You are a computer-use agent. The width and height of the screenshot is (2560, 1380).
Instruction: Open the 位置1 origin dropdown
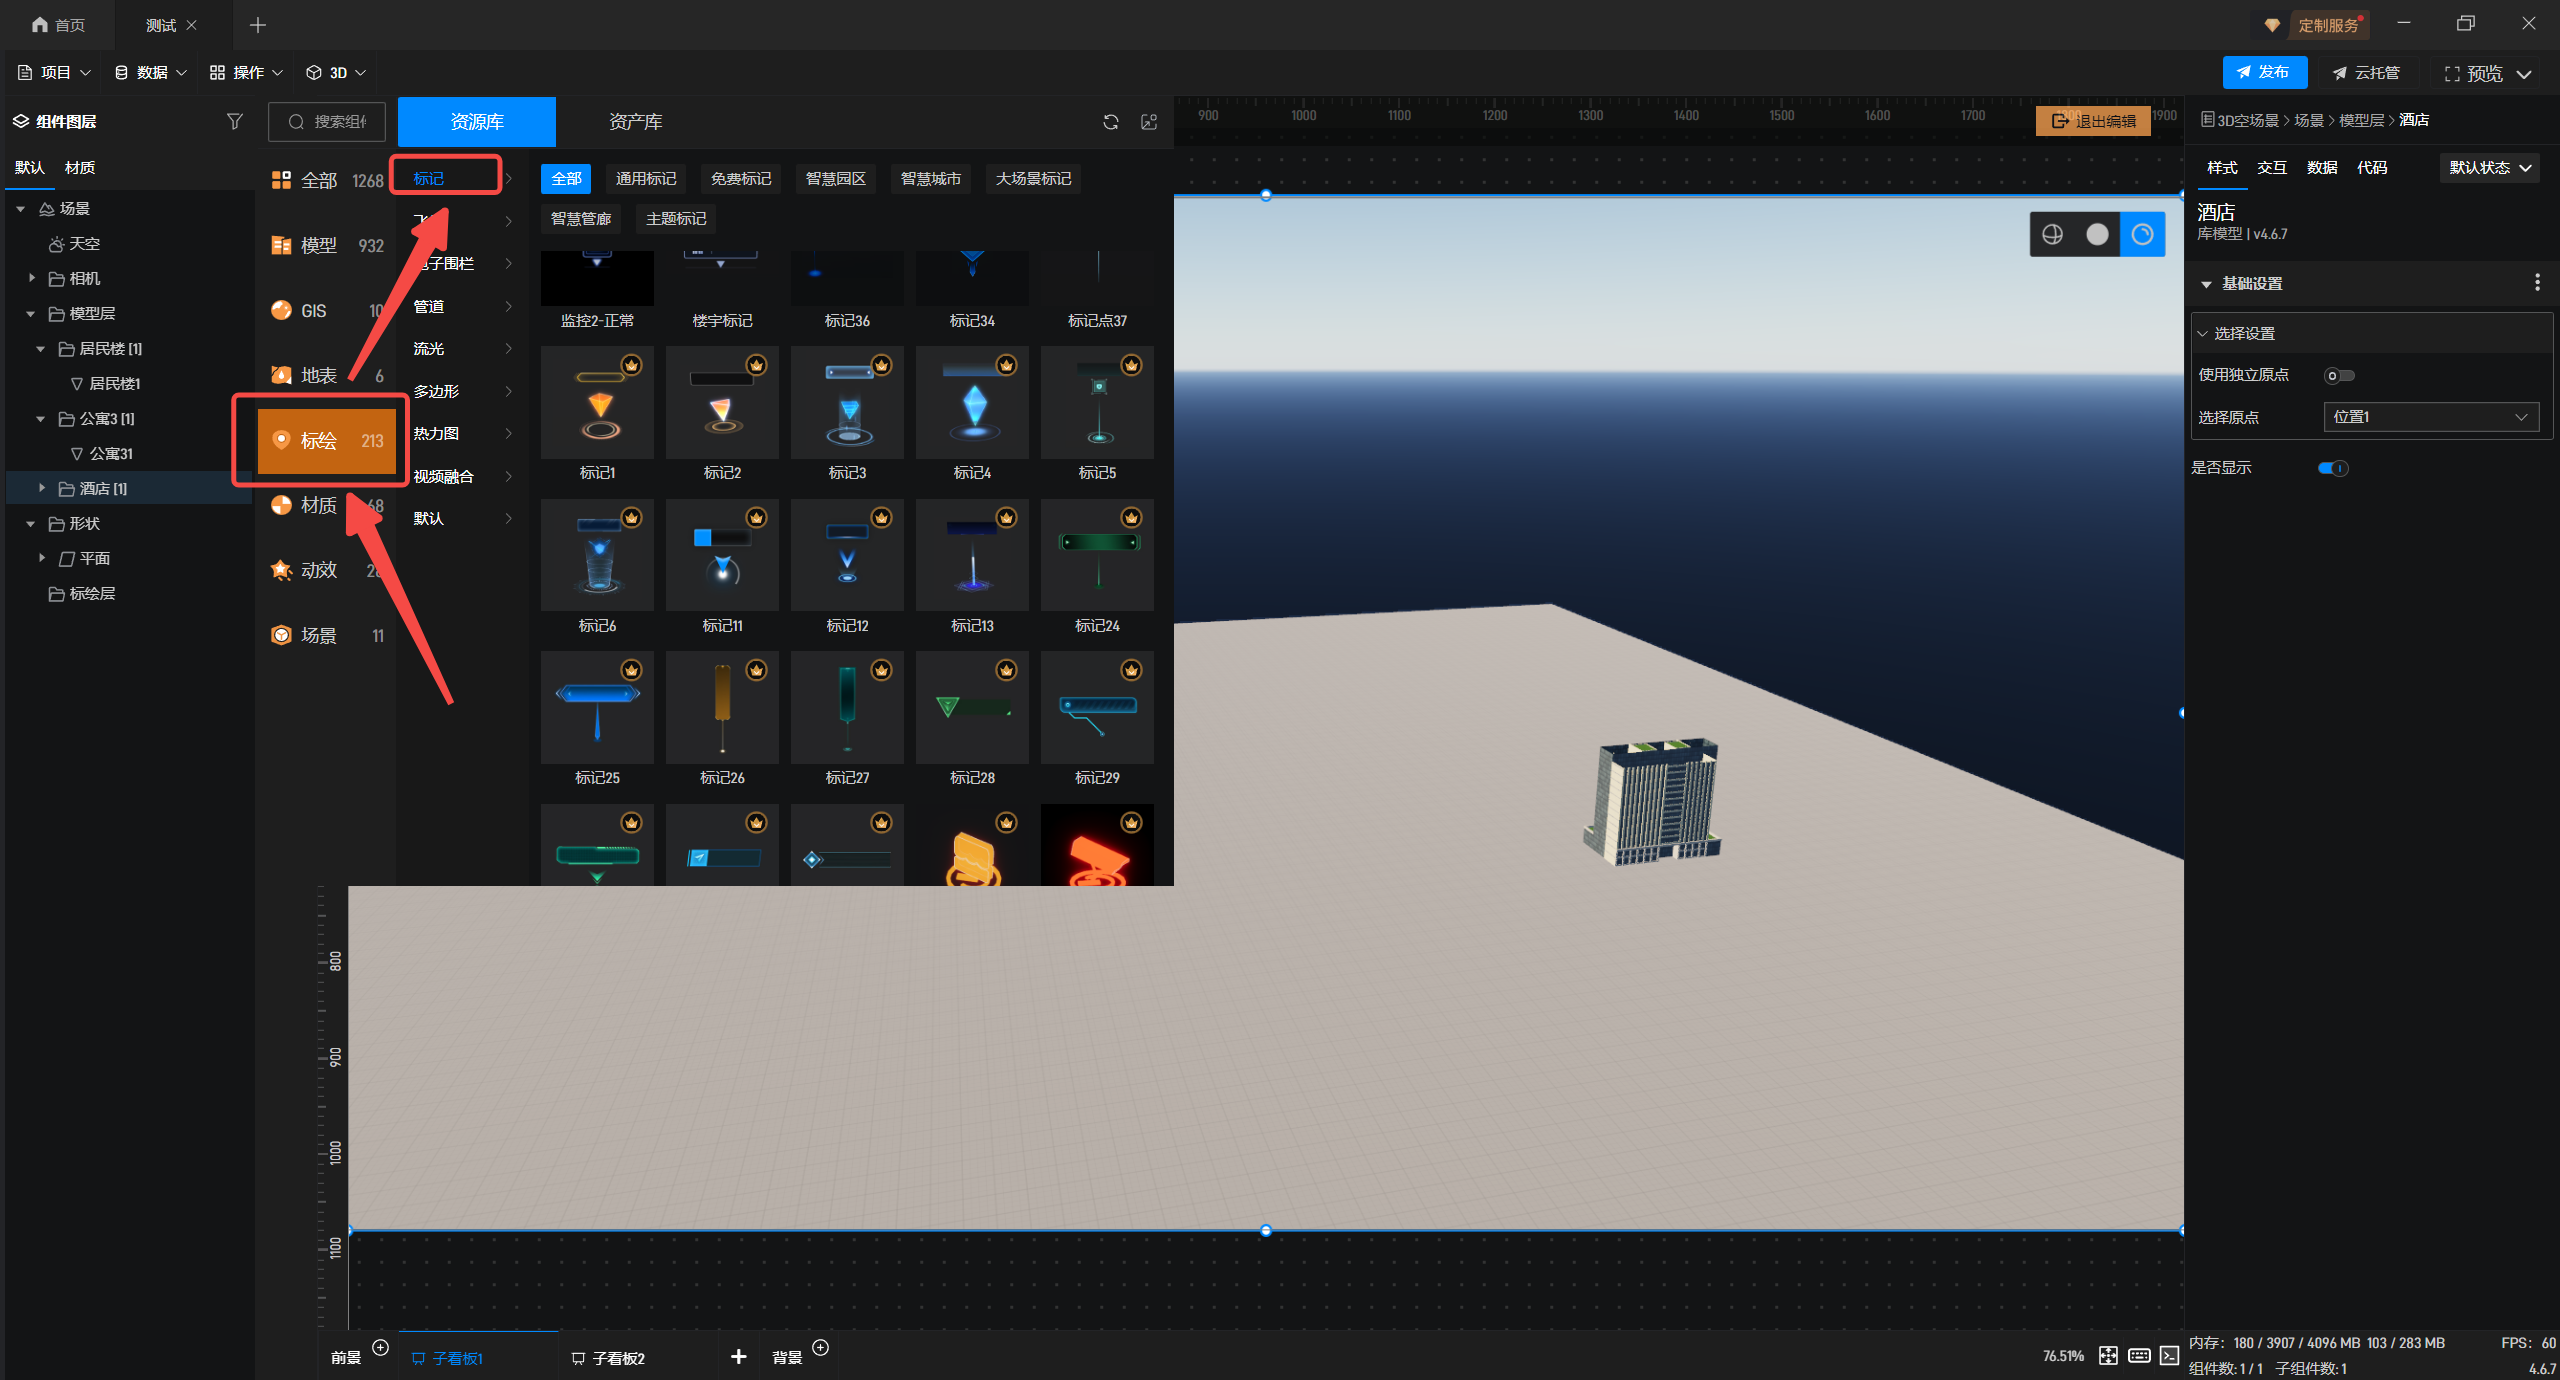tap(2430, 417)
